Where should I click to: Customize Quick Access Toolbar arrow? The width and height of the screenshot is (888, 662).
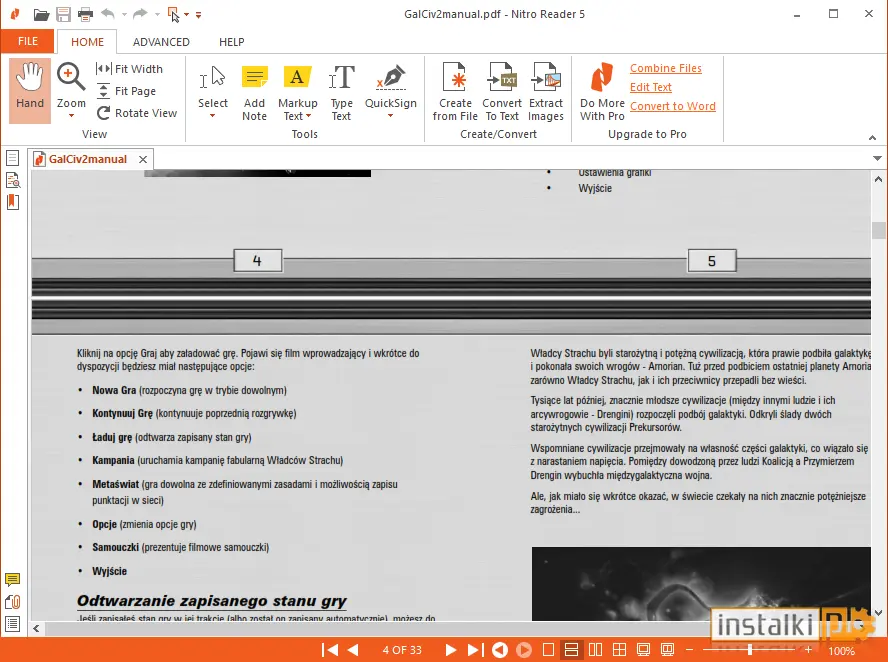coord(198,15)
